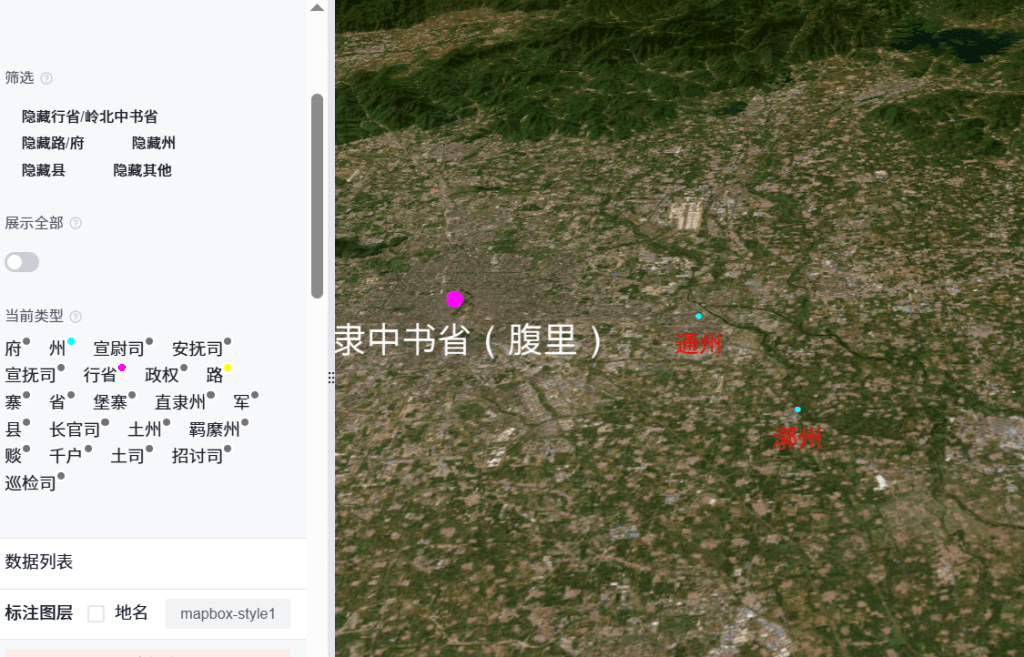Select the 州 type with cyan dot

click(x=58, y=349)
